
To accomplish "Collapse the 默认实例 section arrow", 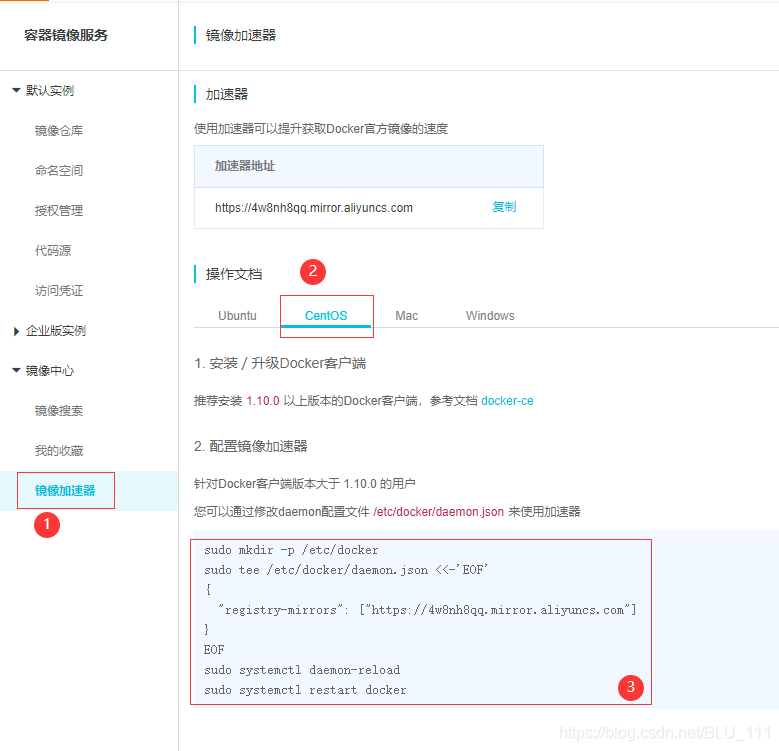I will coord(16,90).
